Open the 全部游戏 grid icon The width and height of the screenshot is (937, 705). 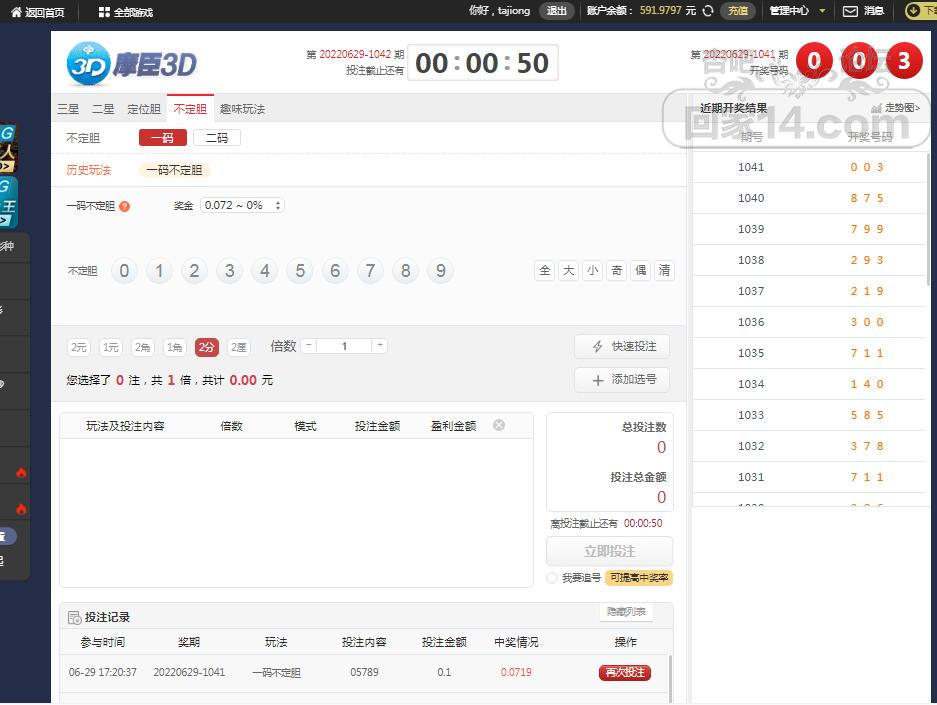coord(104,12)
